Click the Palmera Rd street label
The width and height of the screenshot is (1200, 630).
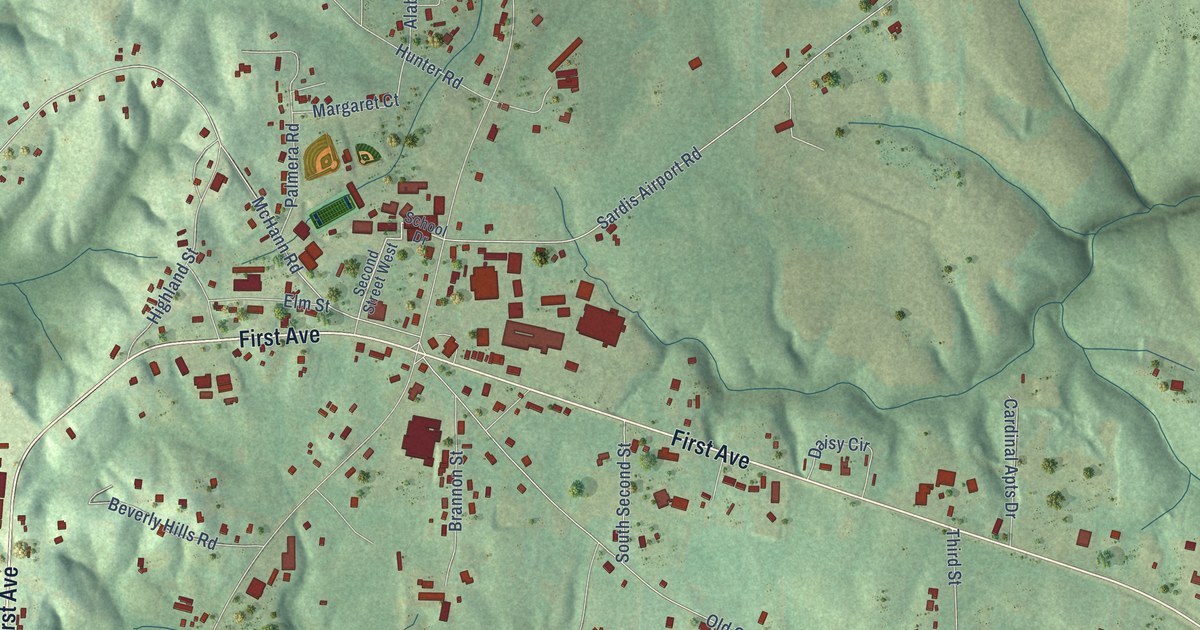click(292, 164)
